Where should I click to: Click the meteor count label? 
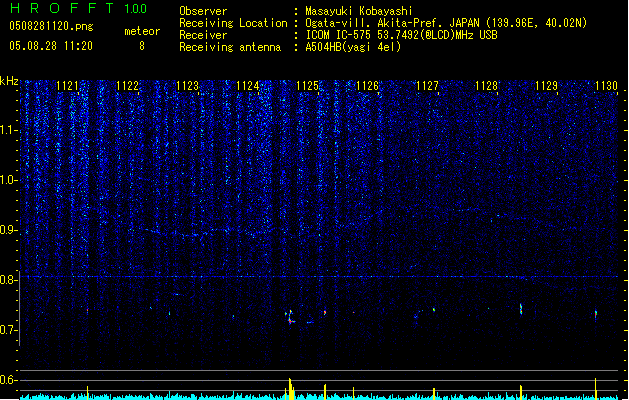[x=142, y=31]
